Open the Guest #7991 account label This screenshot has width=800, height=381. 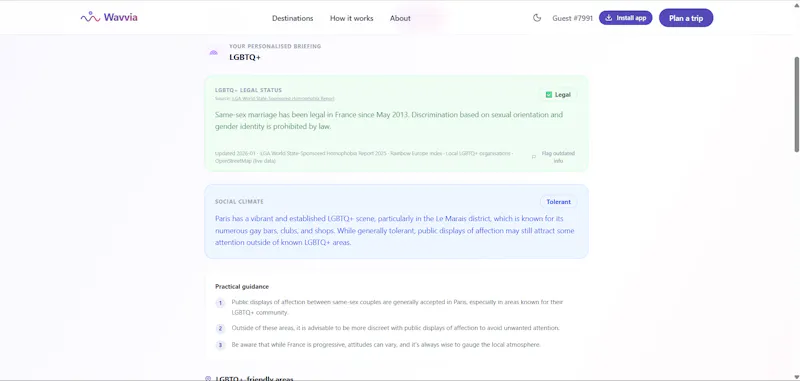572,18
